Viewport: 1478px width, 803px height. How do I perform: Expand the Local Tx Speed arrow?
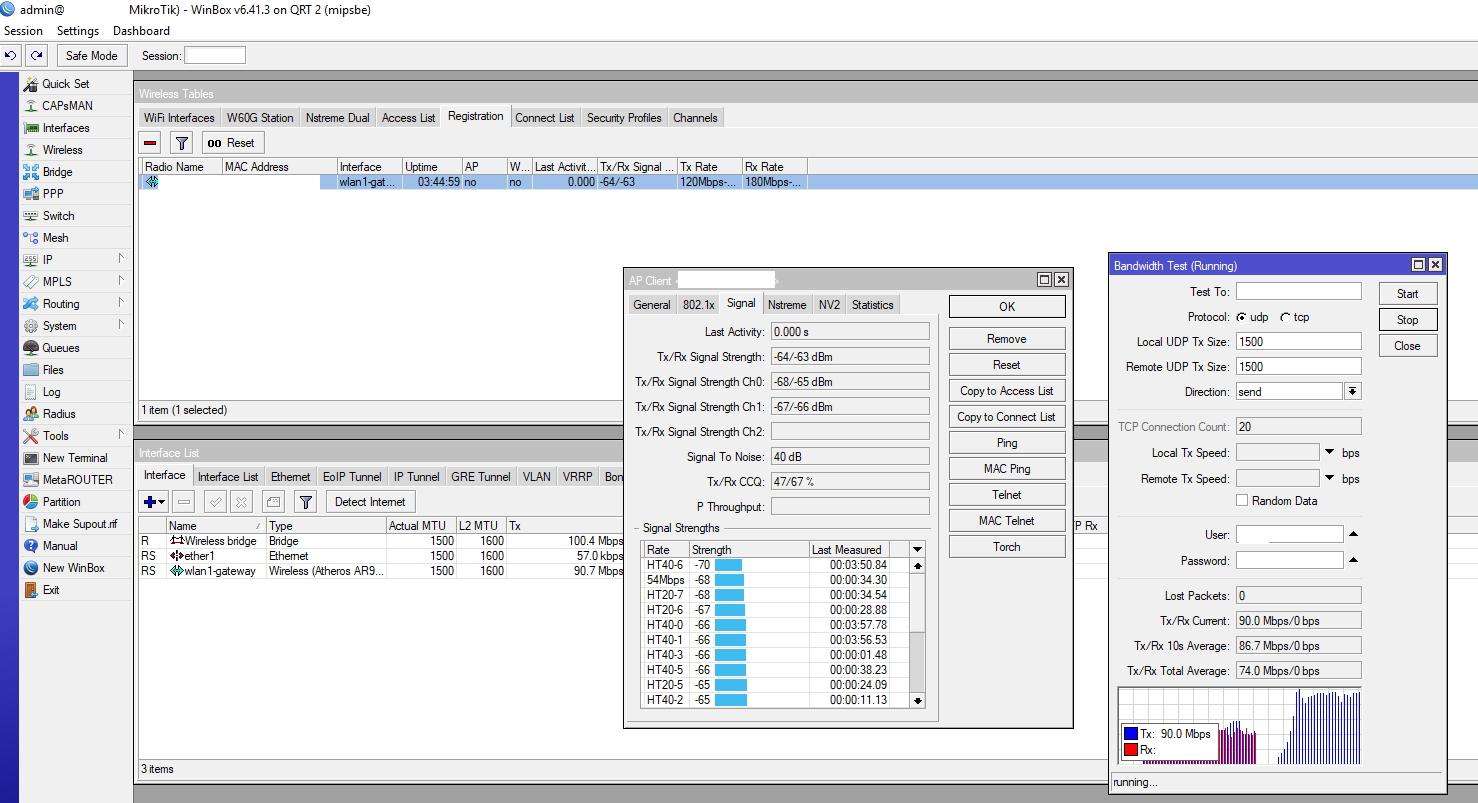(1329, 453)
